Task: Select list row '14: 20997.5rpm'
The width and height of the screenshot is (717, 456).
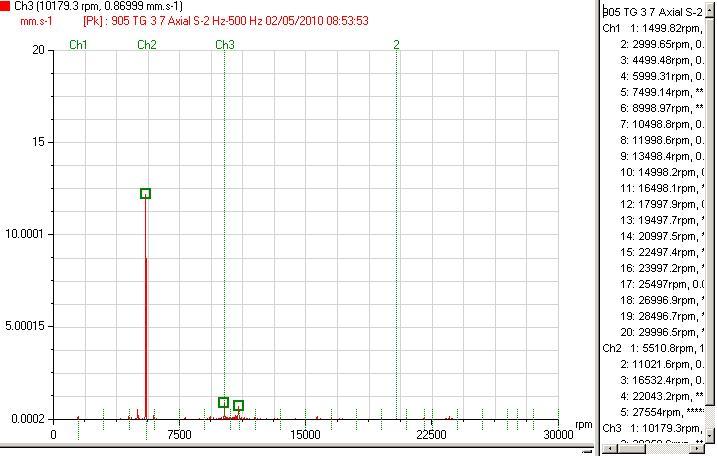Action: coord(662,236)
